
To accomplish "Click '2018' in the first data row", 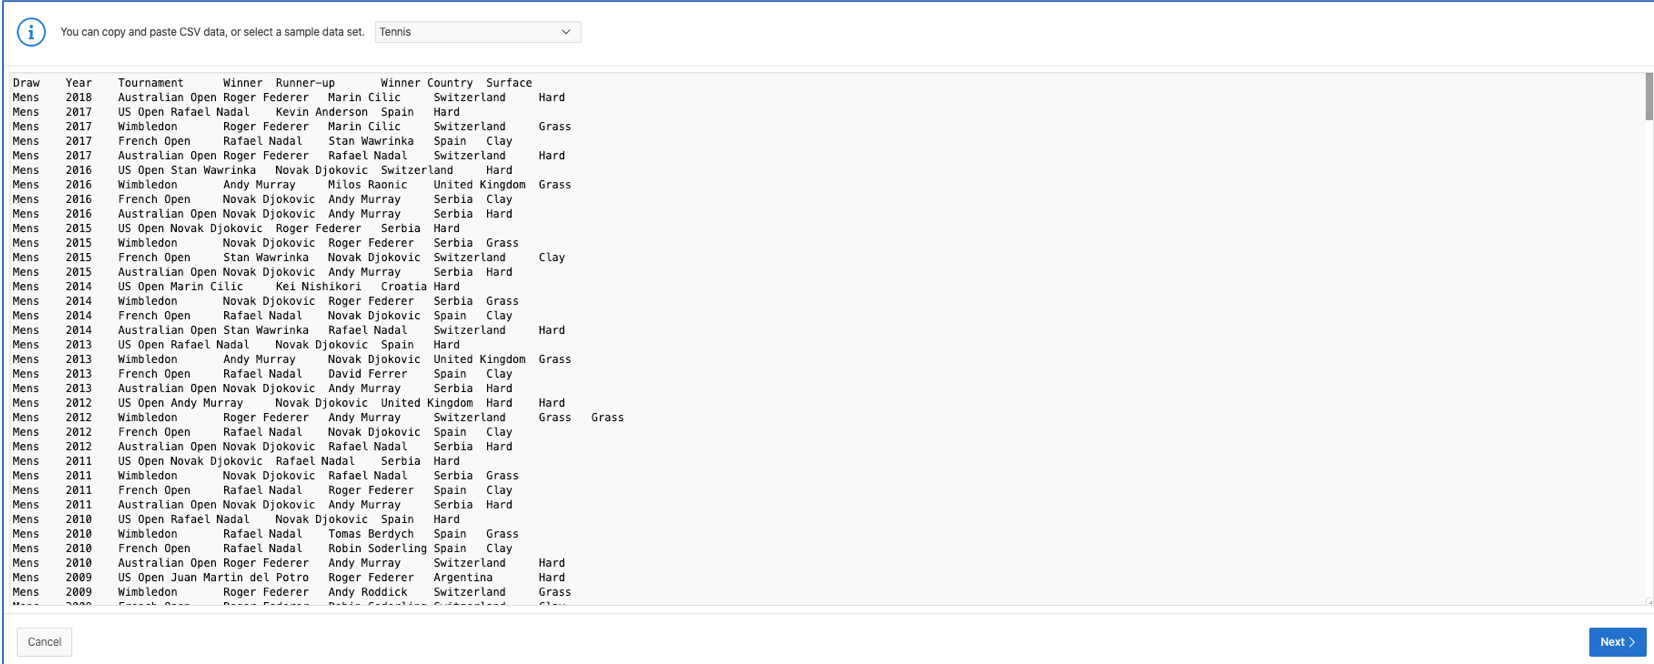I will coord(79,98).
